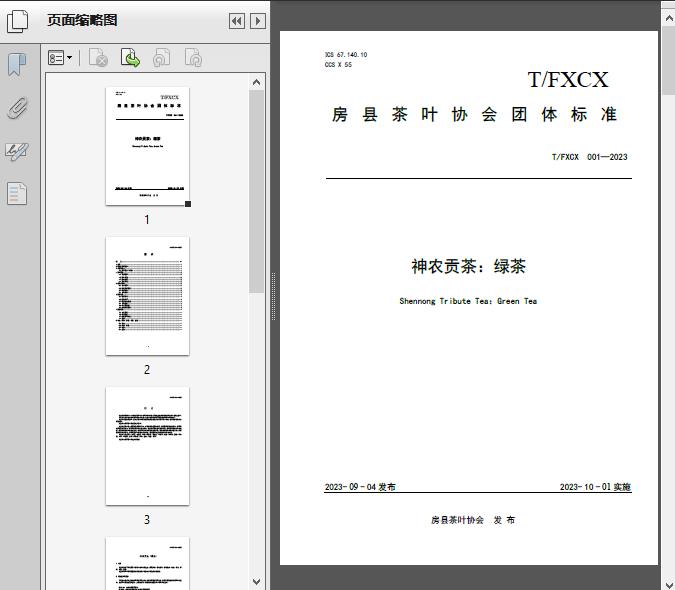The width and height of the screenshot is (675, 590).
Task: Click "Shennong Tribute Tea: Green Tea" subtitle
Action: 468,301
